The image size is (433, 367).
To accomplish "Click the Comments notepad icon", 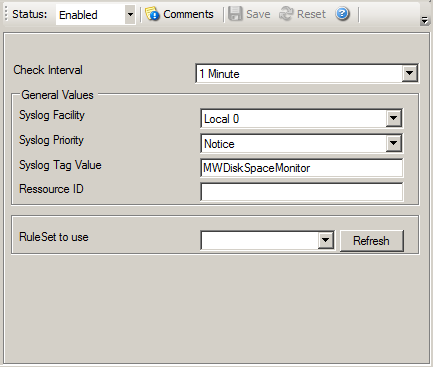I will coord(153,14).
